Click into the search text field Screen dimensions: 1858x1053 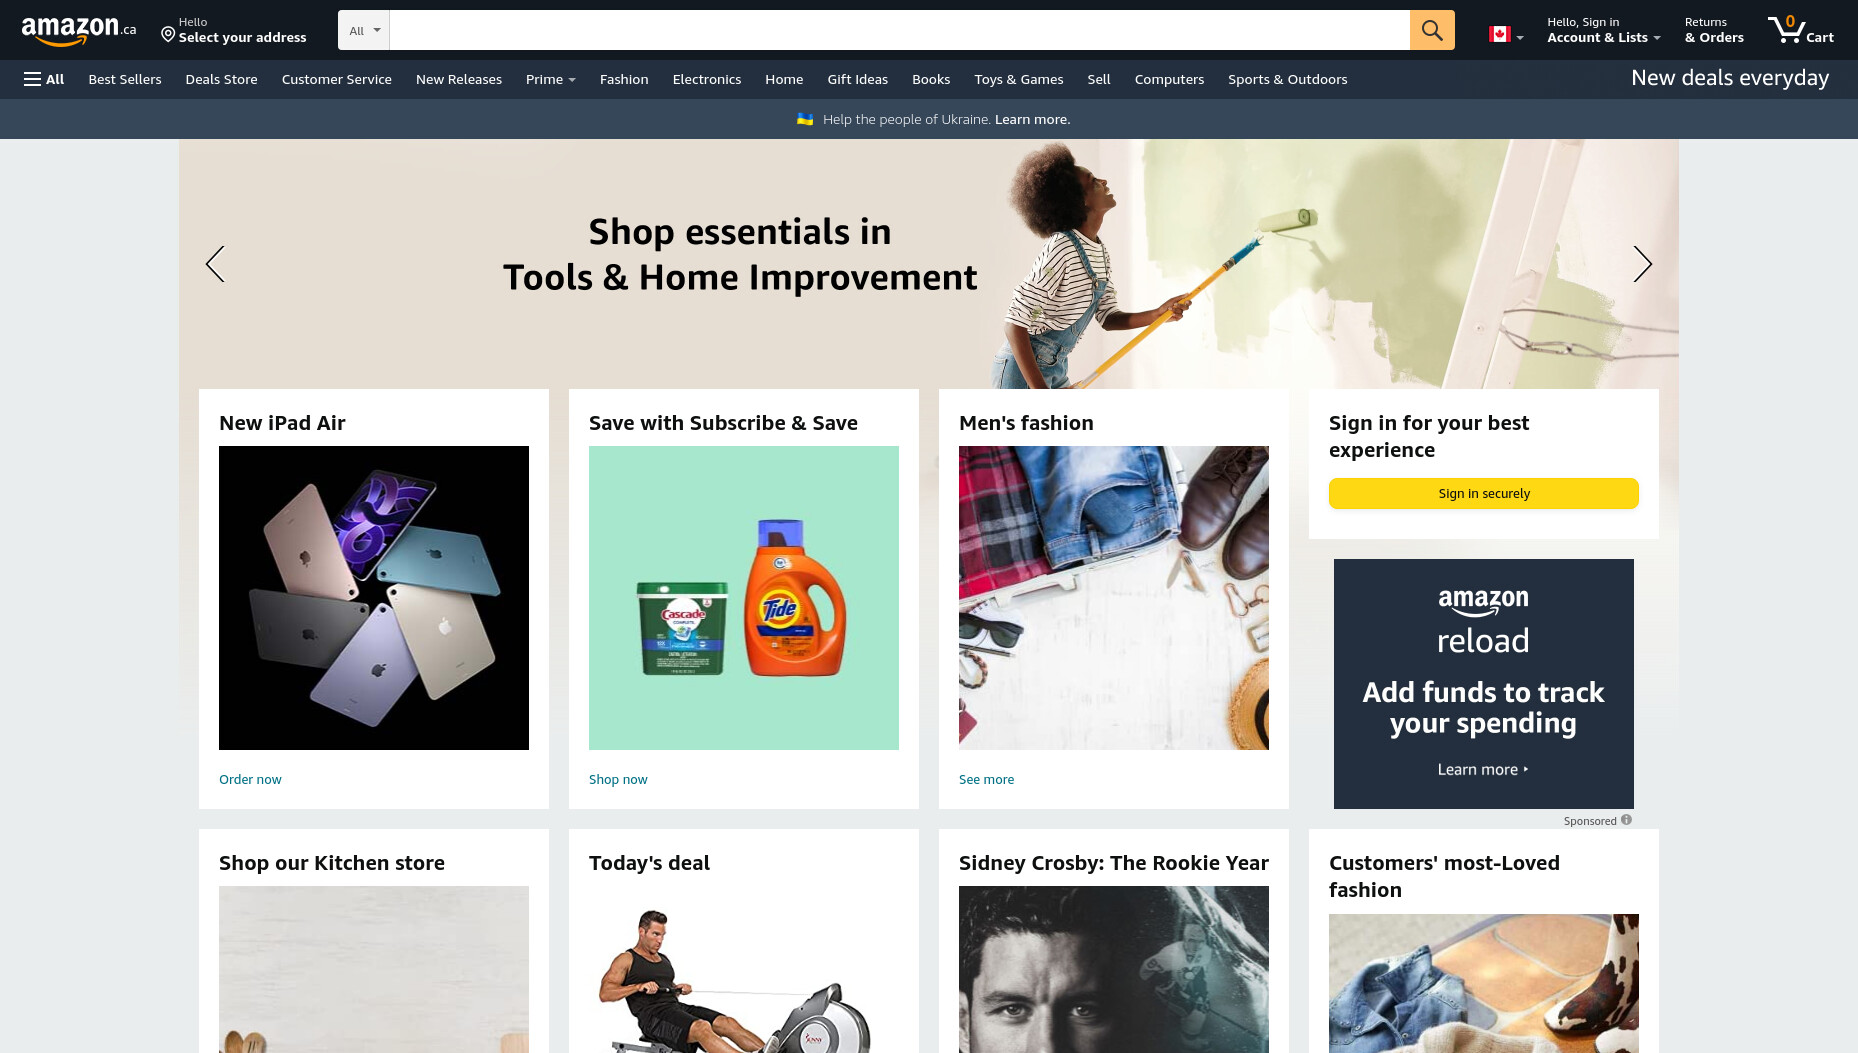(x=900, y=30)
